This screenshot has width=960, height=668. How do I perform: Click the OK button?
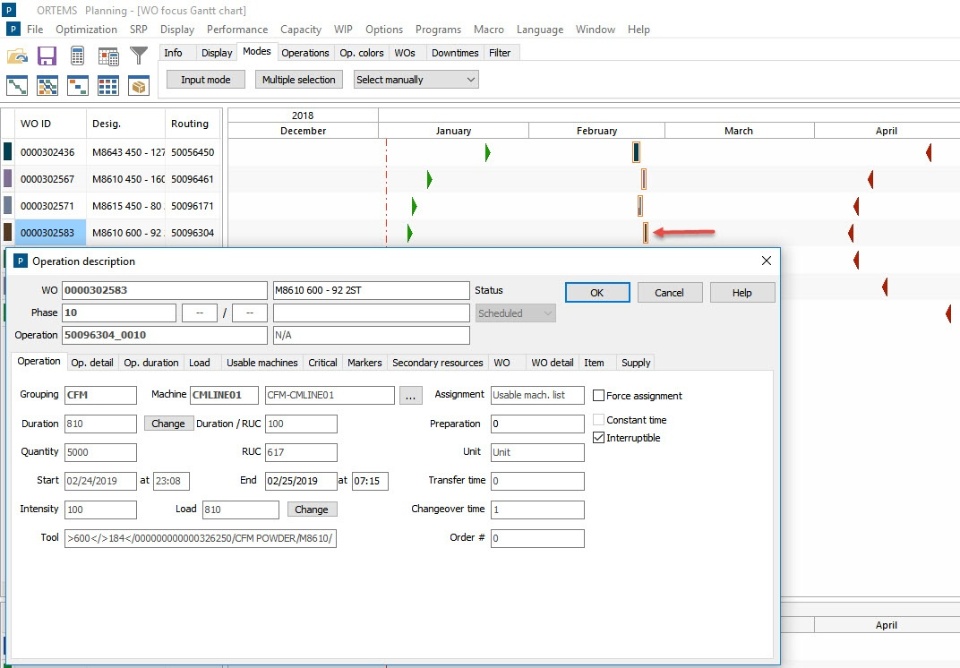pos(597,293)
